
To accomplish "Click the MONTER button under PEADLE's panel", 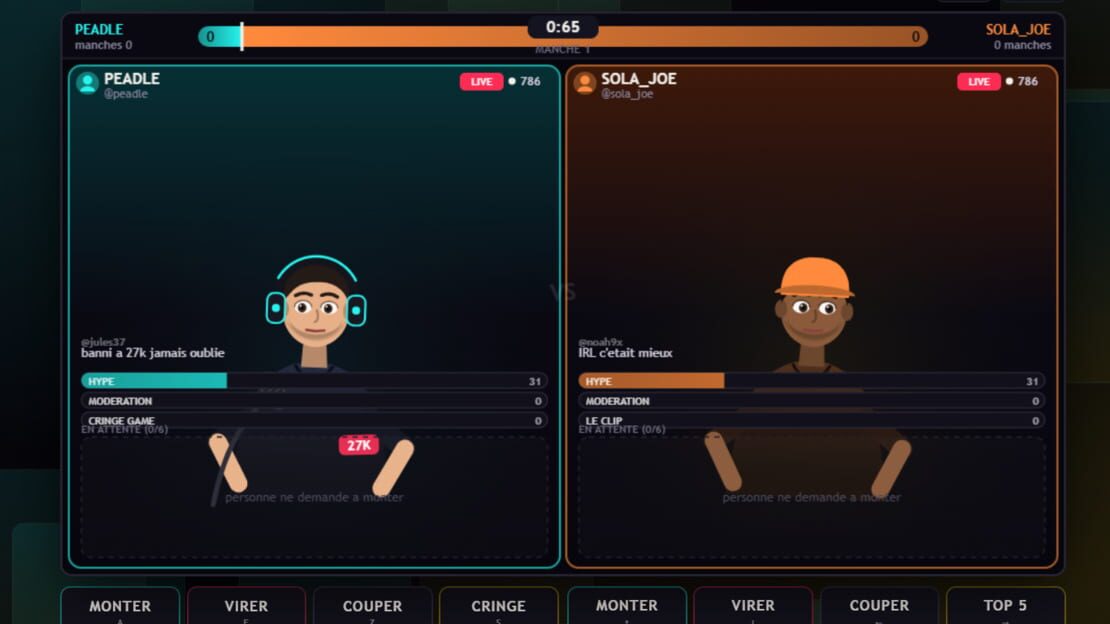I will point(120,606).
